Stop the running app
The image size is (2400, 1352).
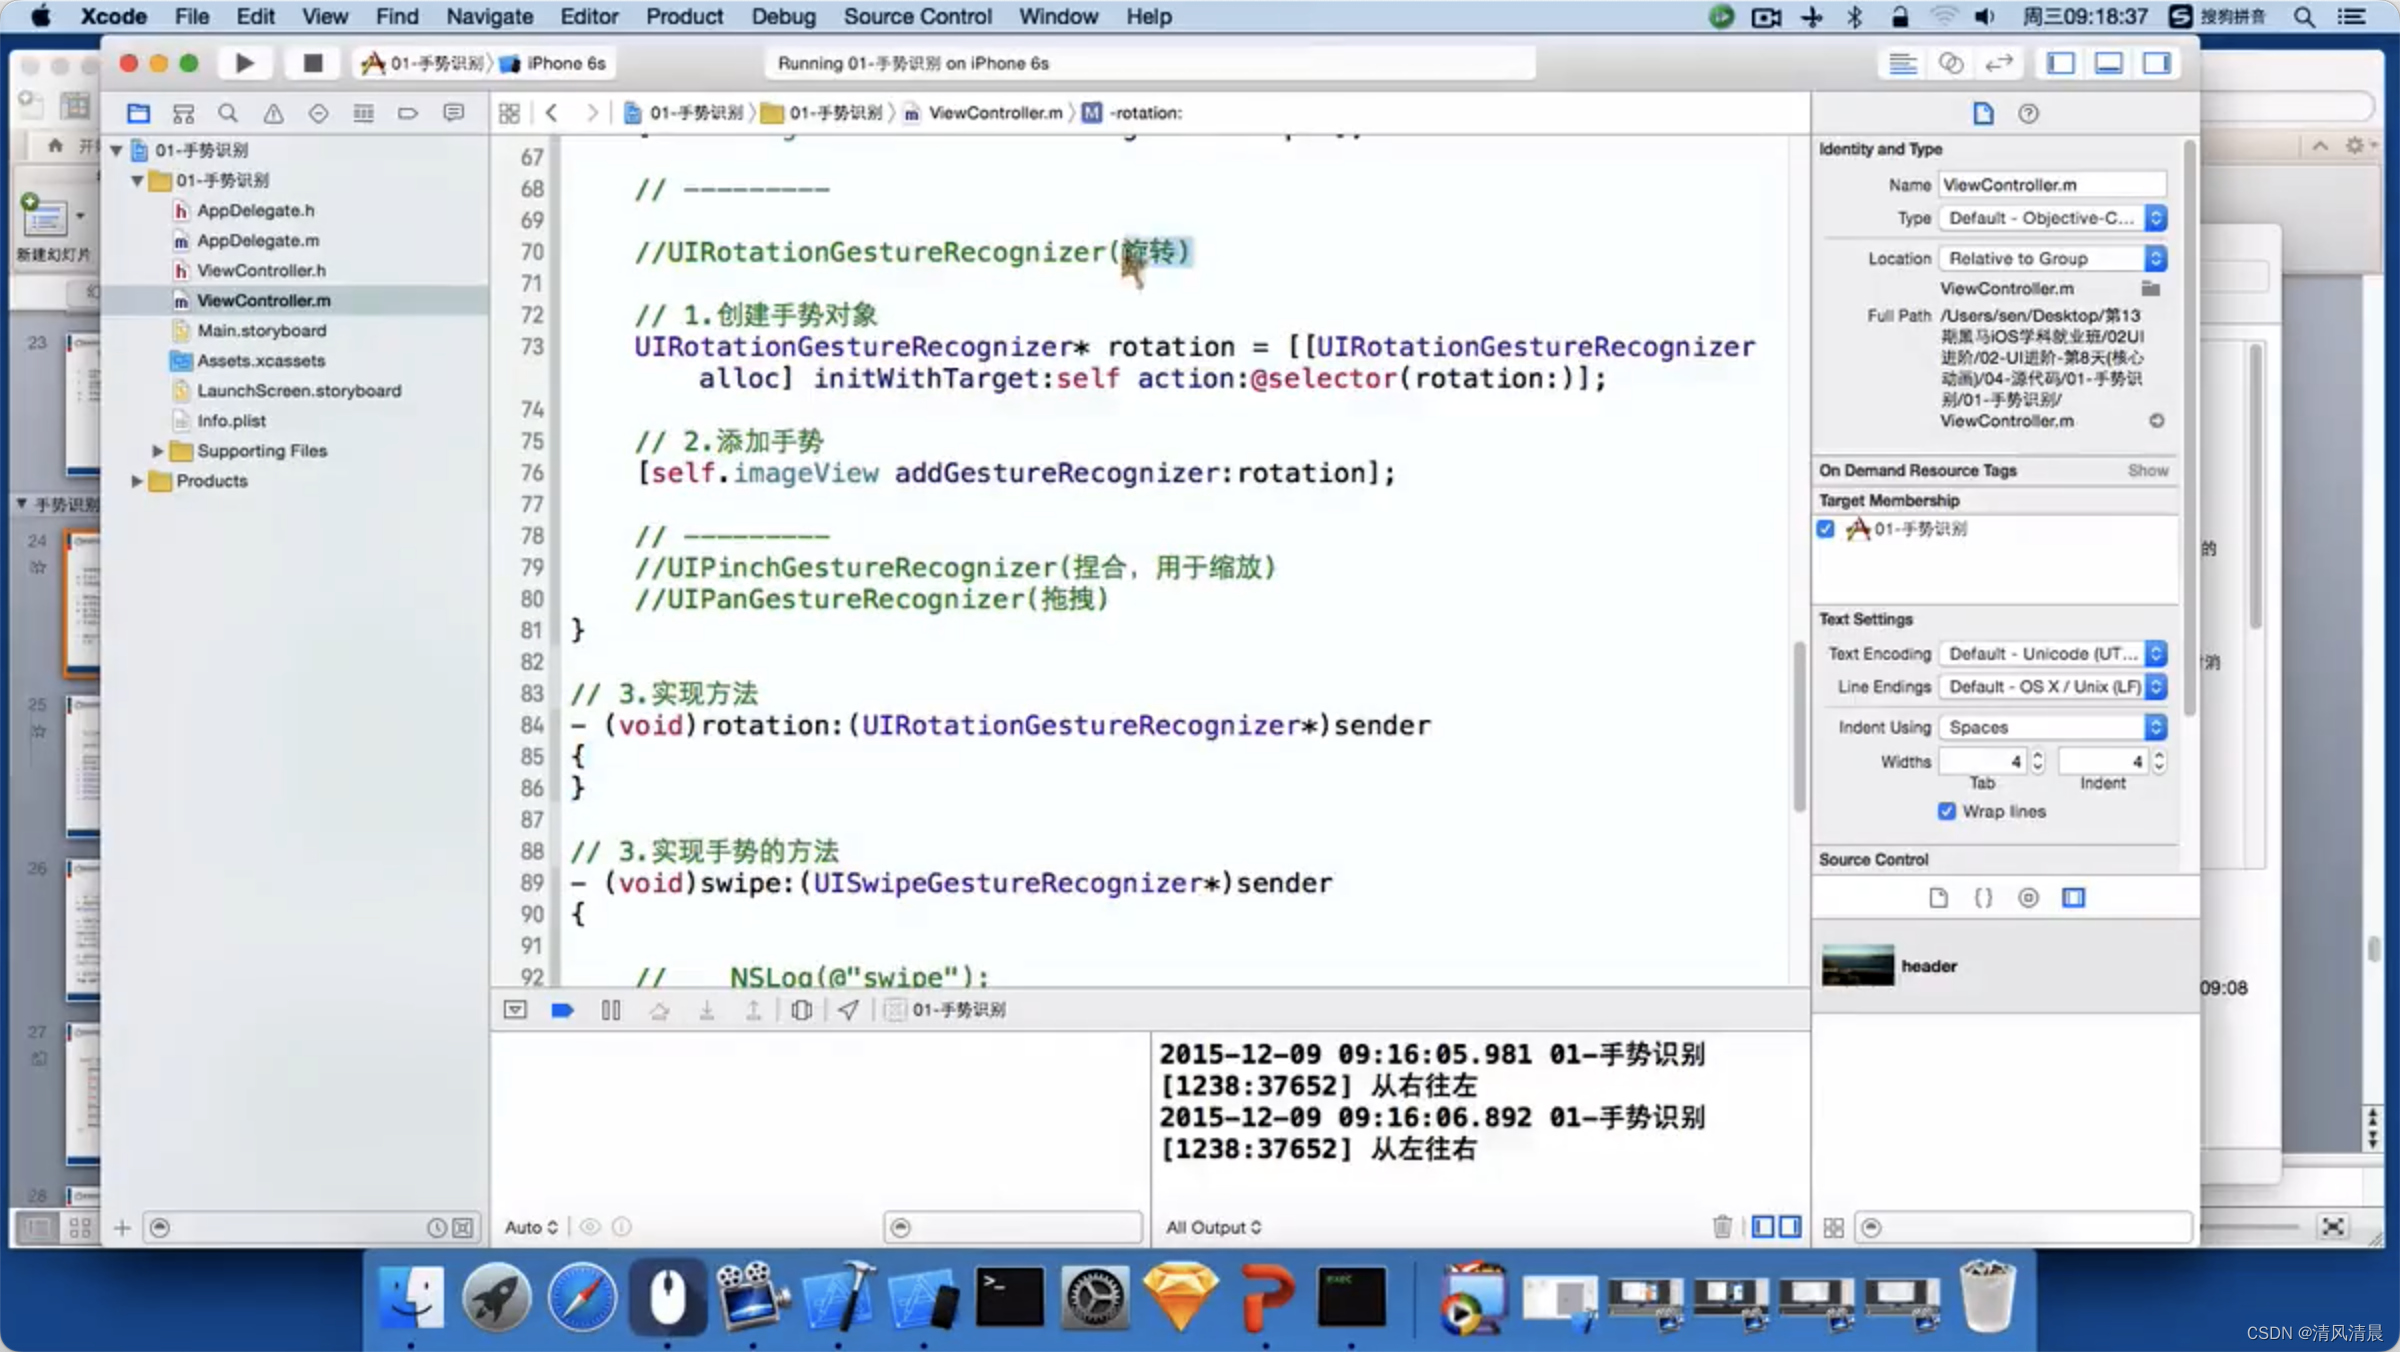click(312, 63)
